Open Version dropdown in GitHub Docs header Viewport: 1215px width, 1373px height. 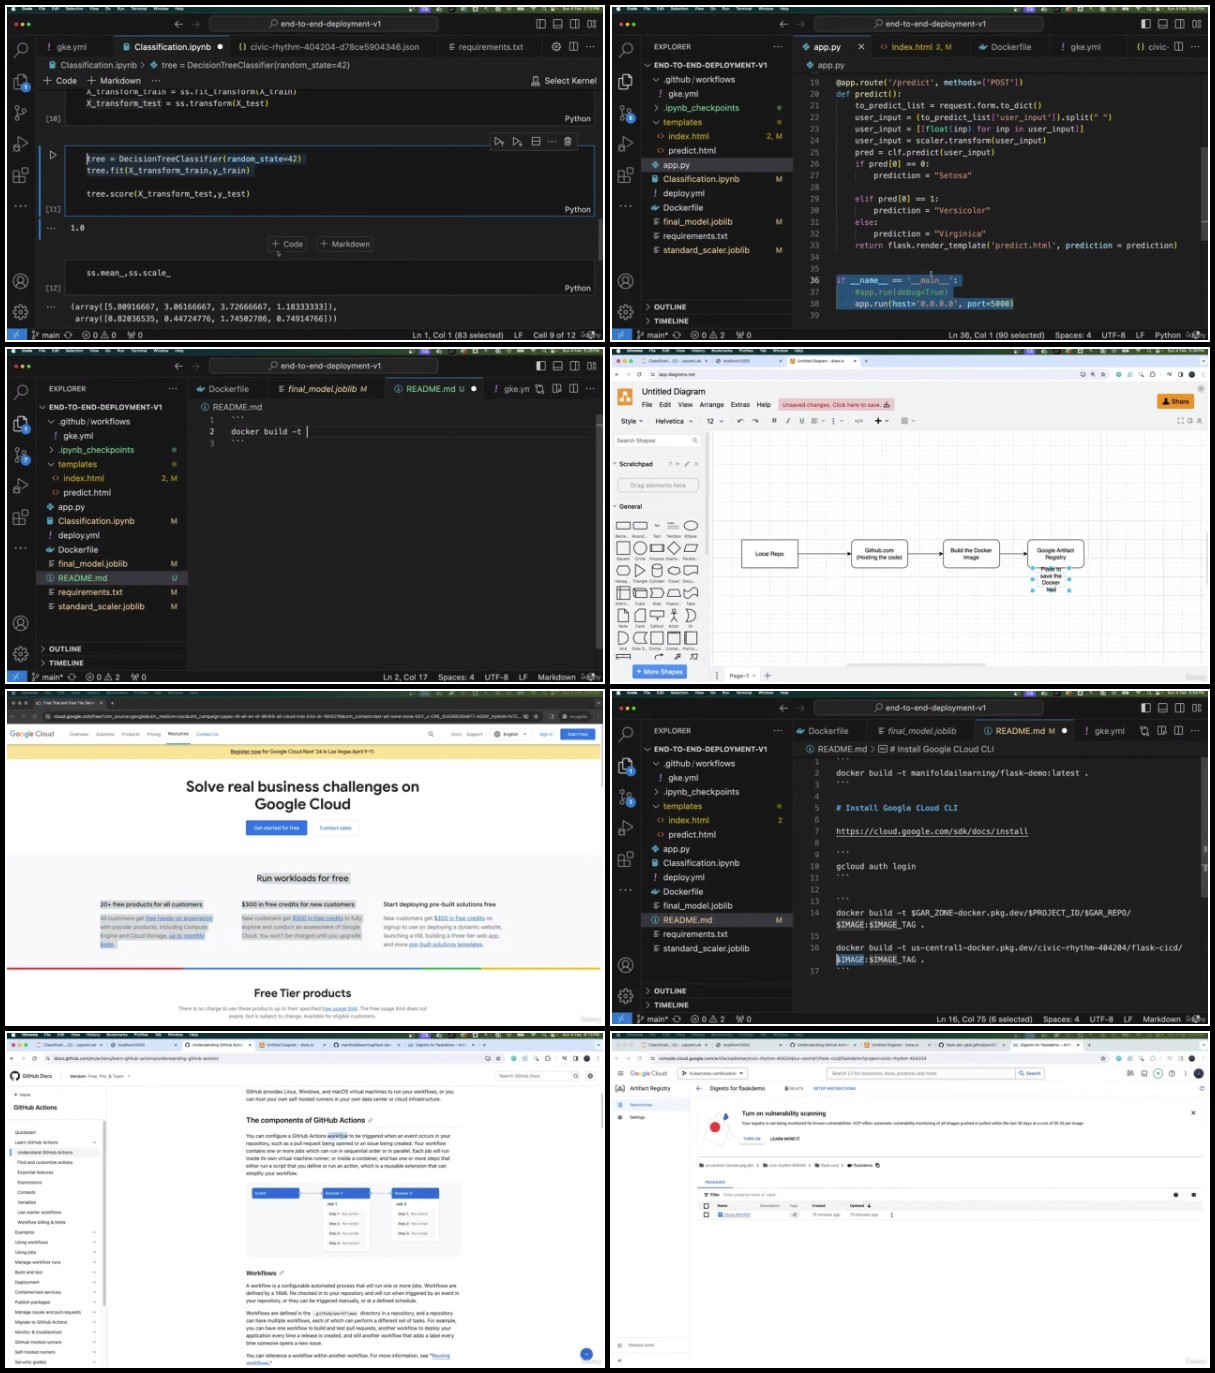point(98,1076)
